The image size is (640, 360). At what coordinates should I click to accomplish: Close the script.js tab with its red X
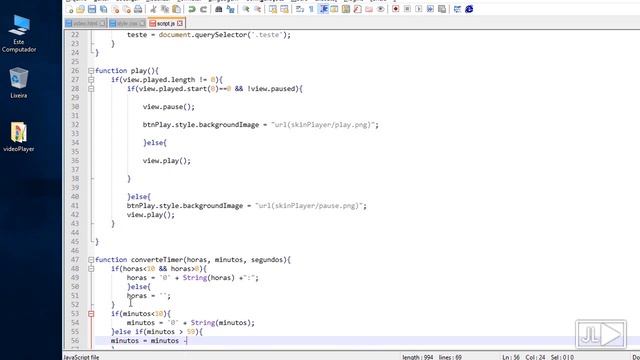pos(180,24)
